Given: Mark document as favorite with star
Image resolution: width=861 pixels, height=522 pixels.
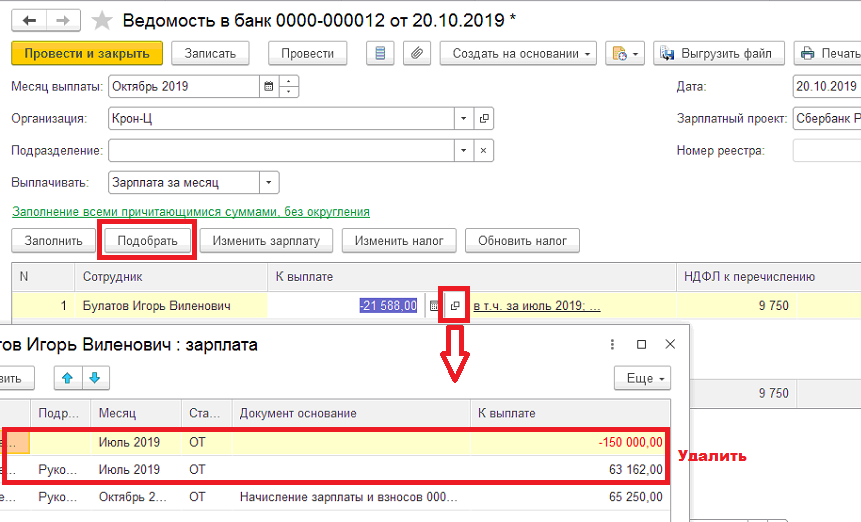Looking at the screenshot, I should [x=102, y=21].
